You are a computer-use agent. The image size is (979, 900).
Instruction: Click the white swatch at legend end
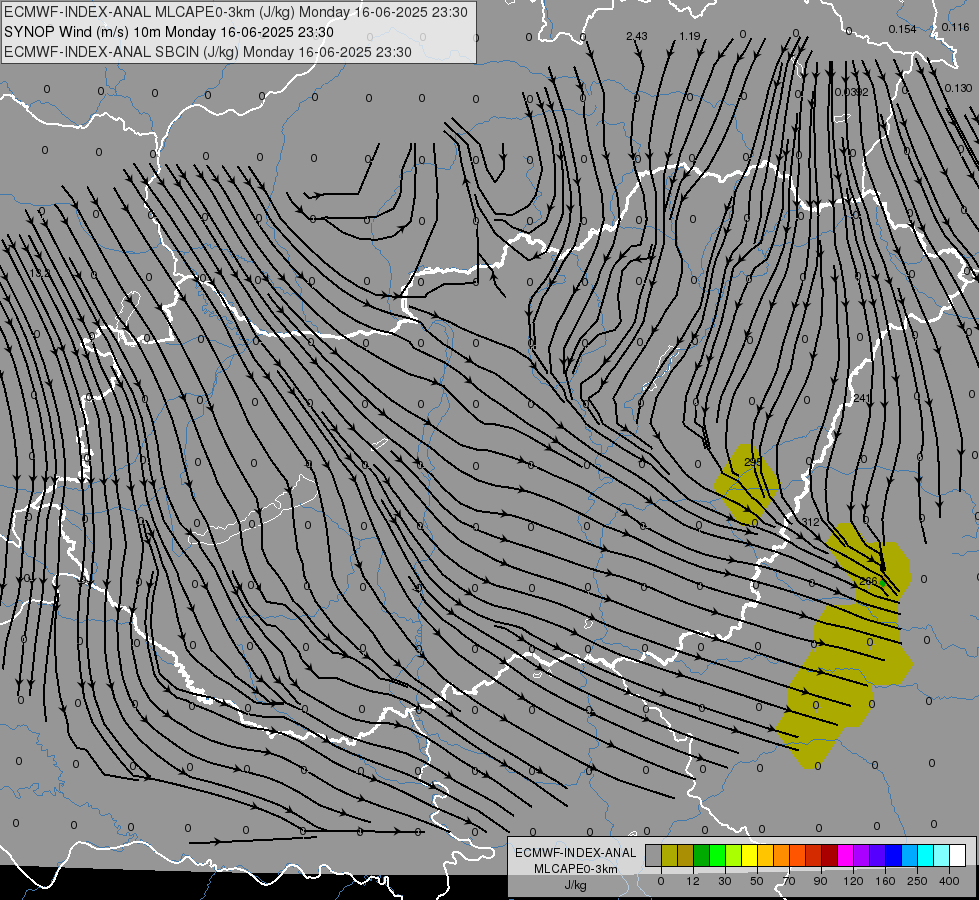coord(958,855)
